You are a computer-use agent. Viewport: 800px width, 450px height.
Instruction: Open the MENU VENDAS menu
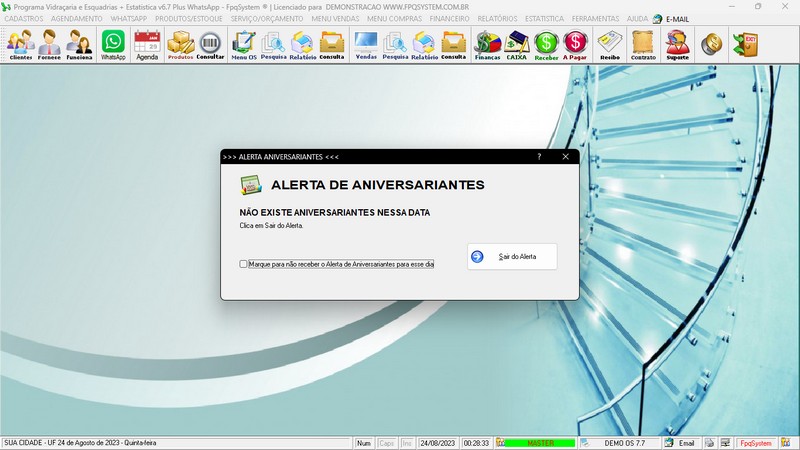pos(335,19)
